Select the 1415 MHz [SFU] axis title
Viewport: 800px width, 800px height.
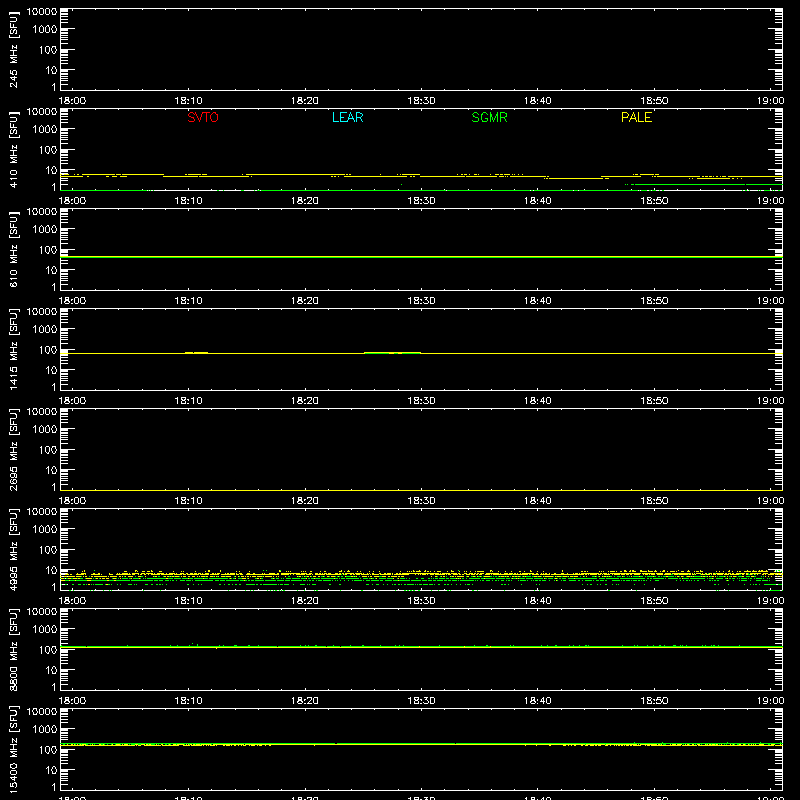13,349
